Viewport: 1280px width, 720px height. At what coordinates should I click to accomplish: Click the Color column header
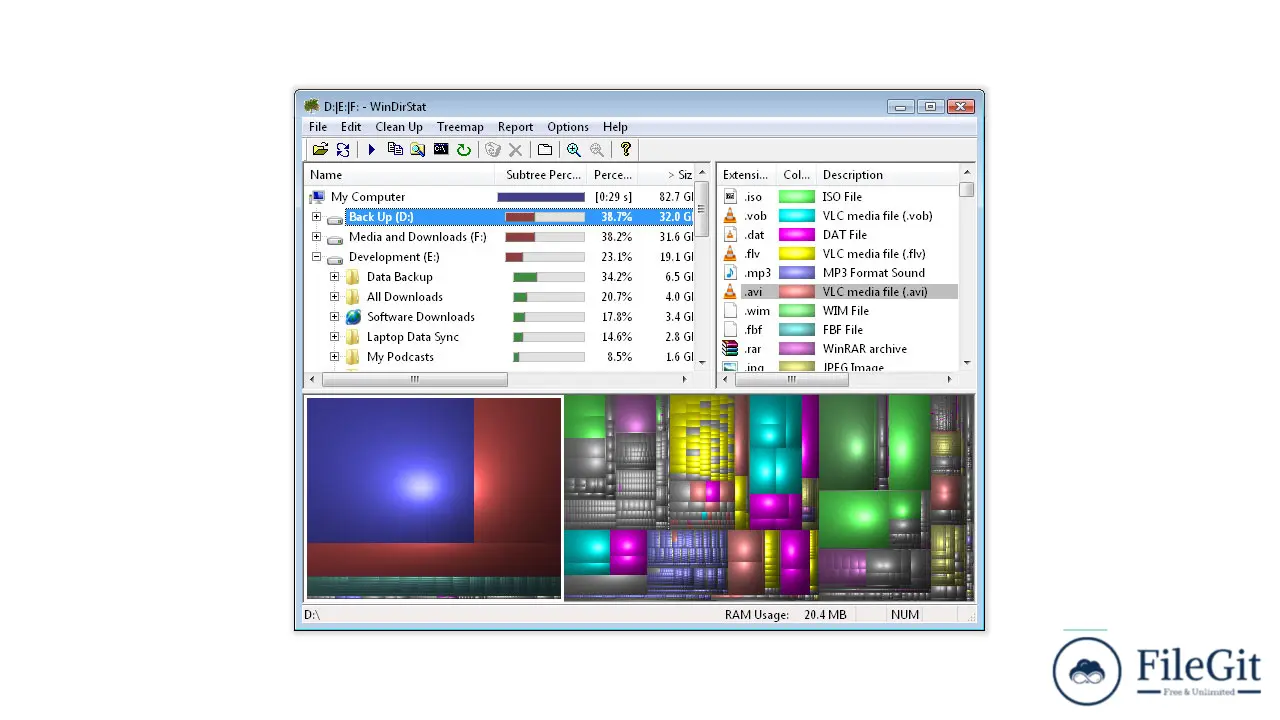pos(796,175)
